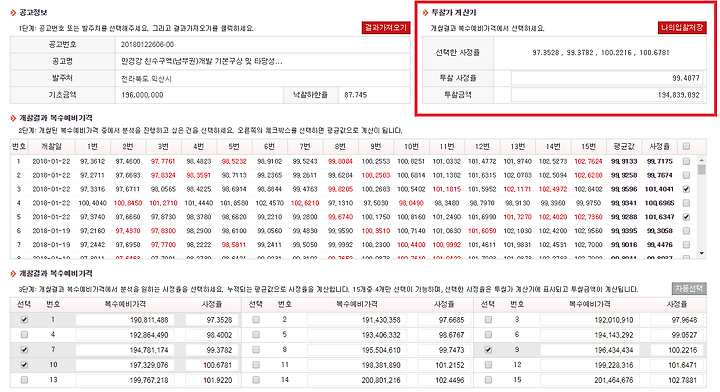Click the 나의입찰저장 button
The image size is (720, 392).
[x=682, y=28]
